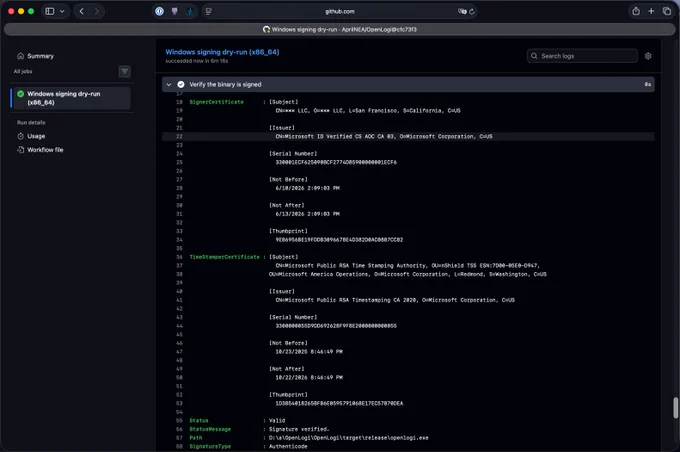This screenshot has height=452, width=680.
Task: Open the Workflow file link
Action: point(45,150)
